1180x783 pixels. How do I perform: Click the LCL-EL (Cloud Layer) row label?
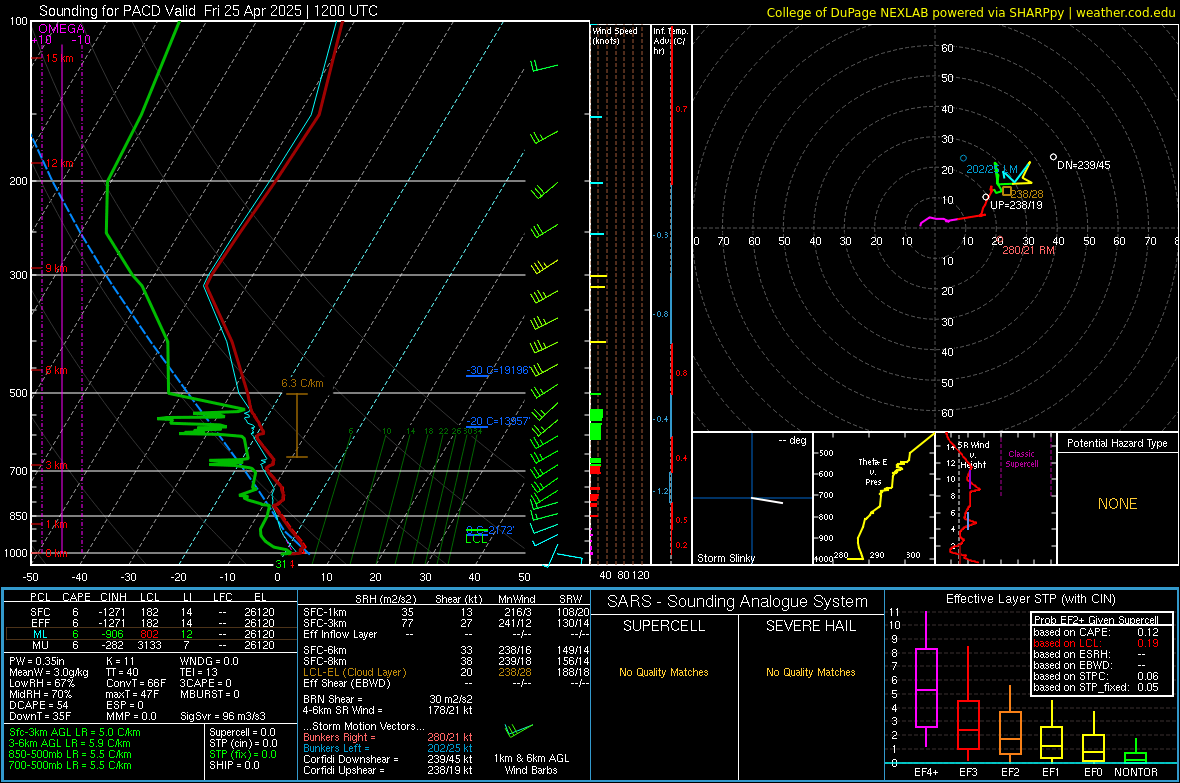(354, 672)
